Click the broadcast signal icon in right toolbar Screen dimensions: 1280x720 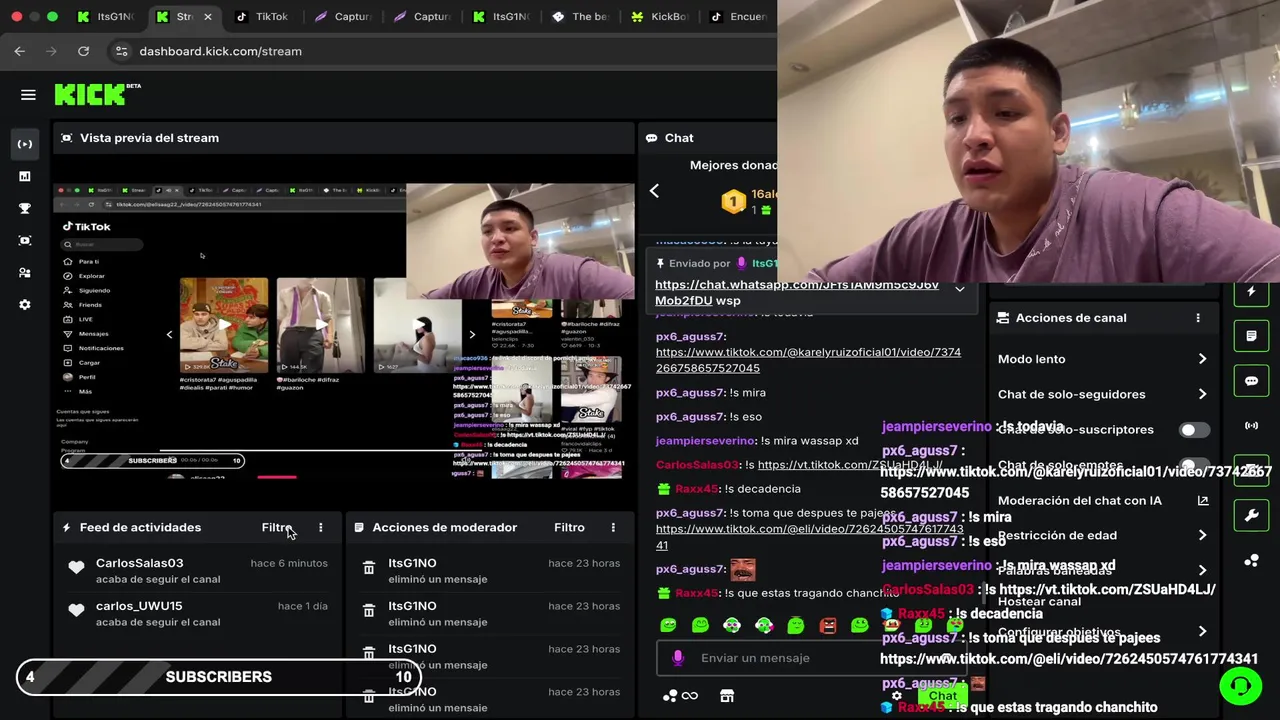1251,426
